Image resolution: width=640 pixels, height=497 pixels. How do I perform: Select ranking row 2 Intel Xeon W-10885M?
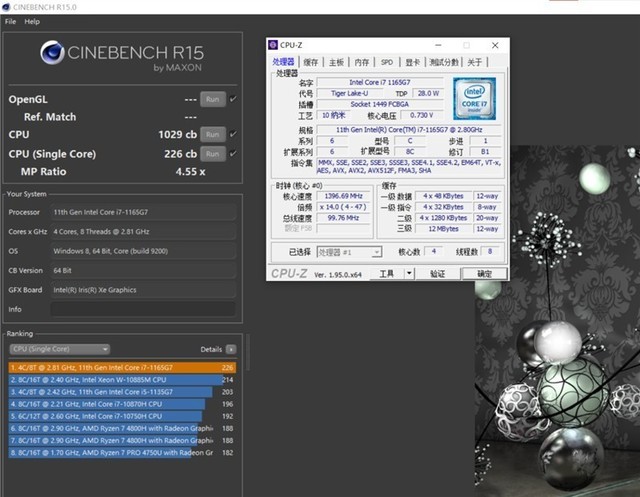122,380
